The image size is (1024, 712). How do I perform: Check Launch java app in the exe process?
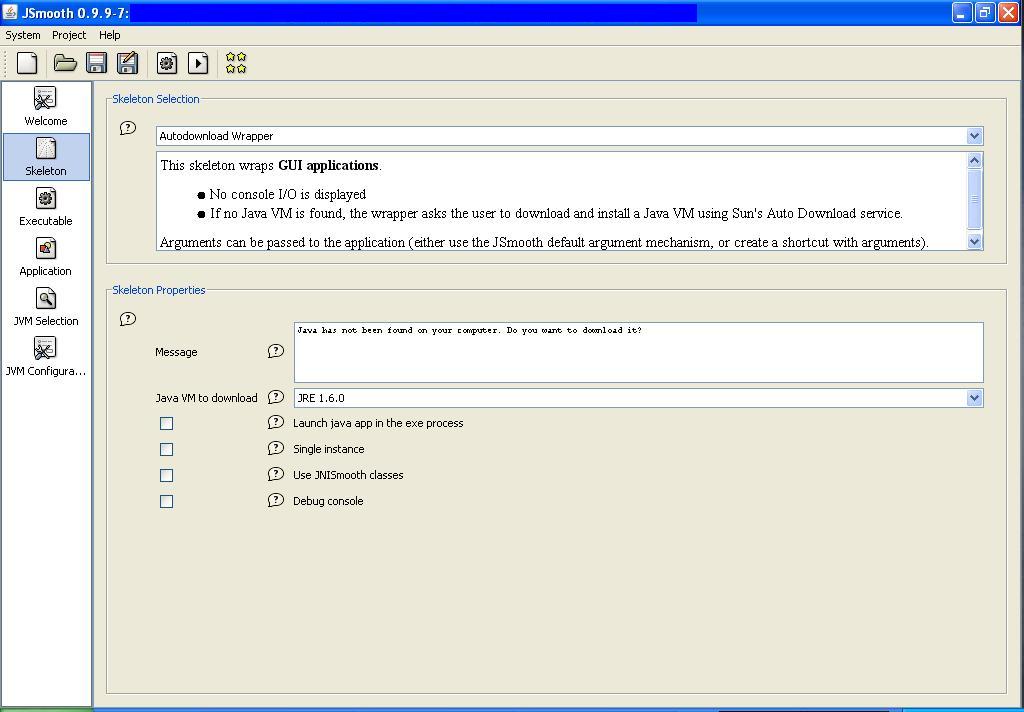coord(166,423)
